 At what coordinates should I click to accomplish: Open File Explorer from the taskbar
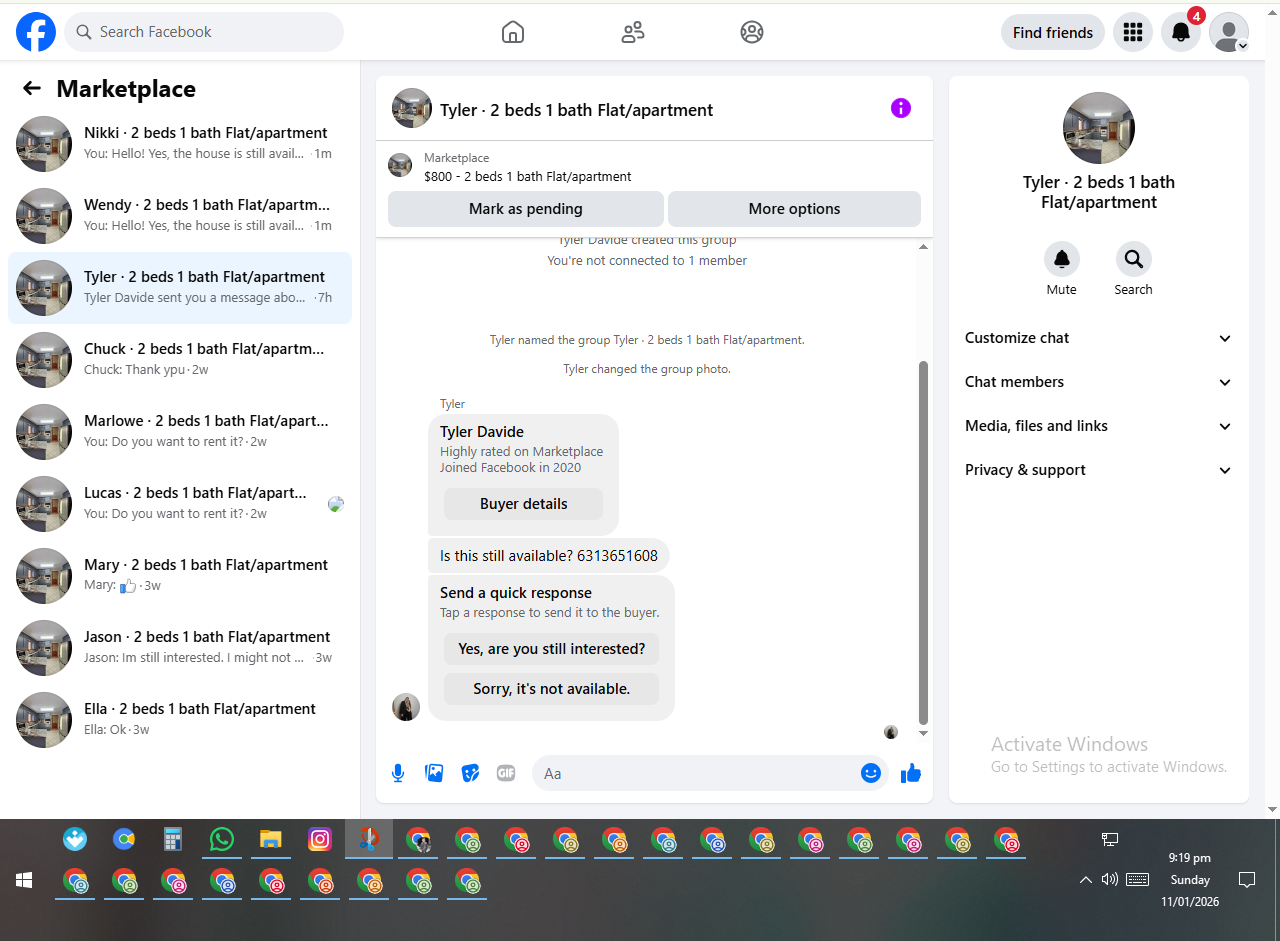tap(271, 839)
